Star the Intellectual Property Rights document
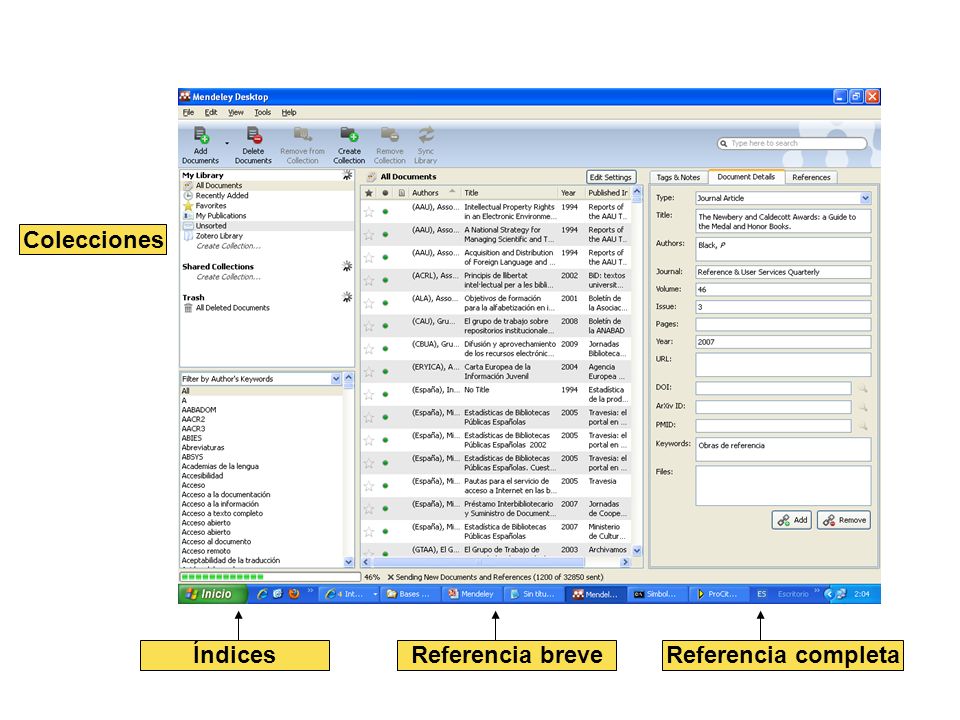960x720 pixels. pyautogui.click(x=369, y=212)
